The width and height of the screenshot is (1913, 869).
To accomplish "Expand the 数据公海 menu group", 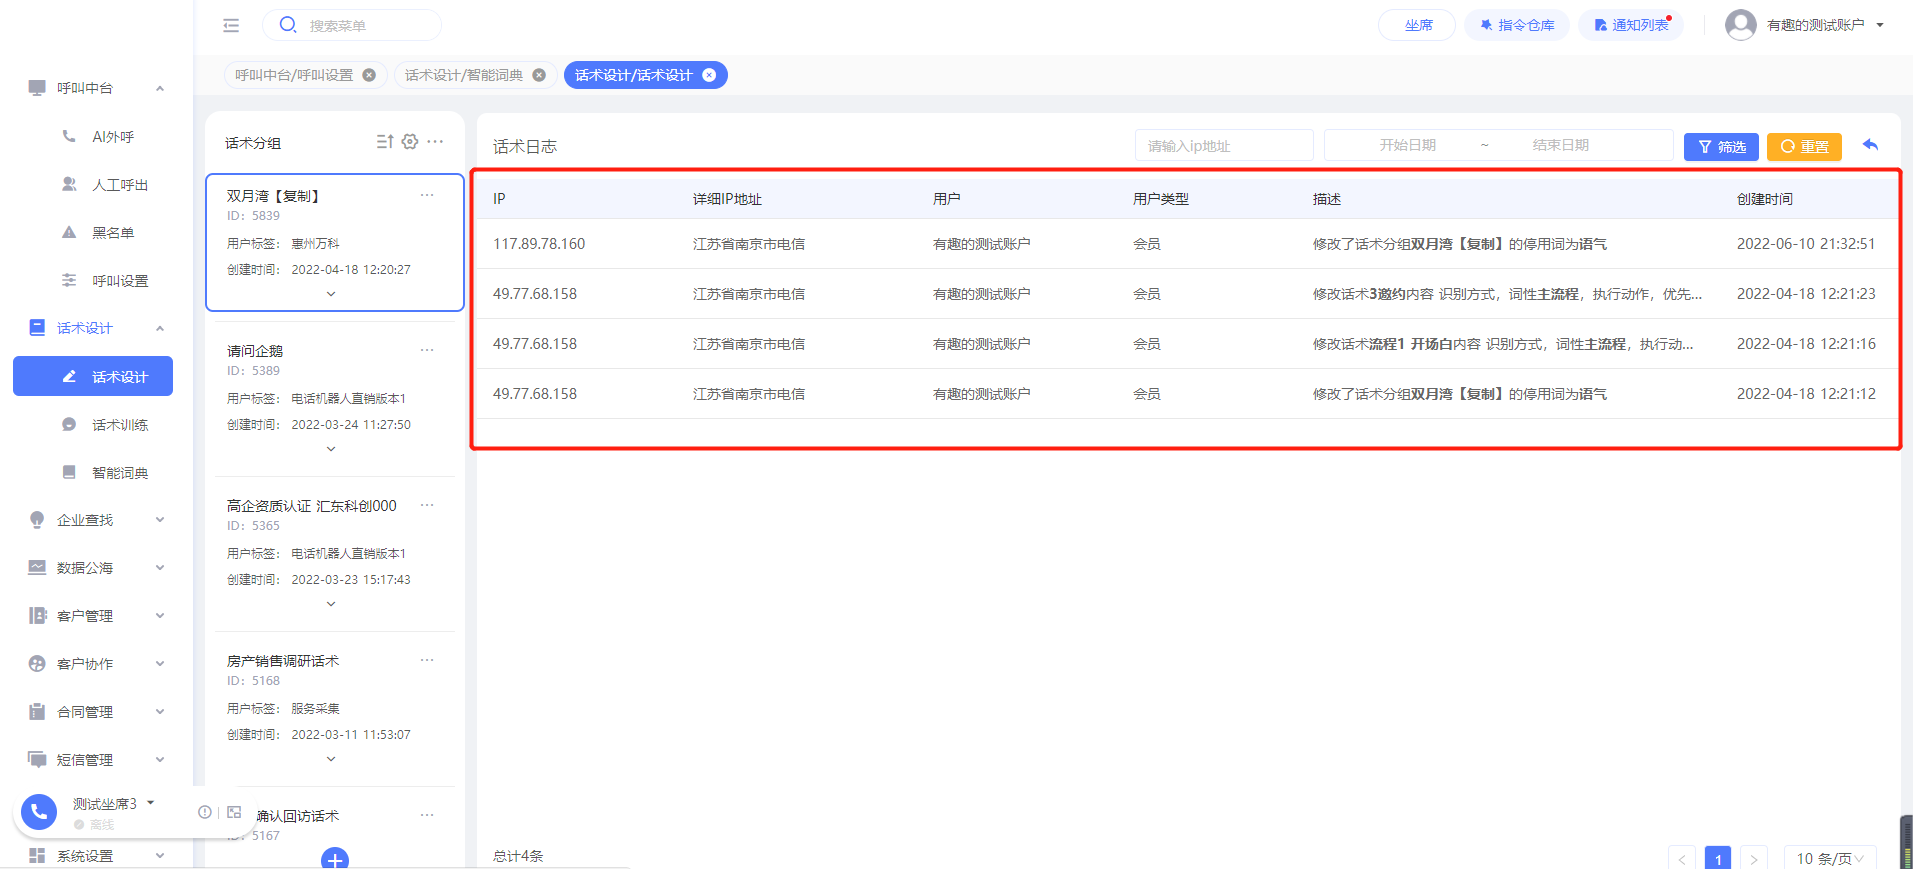I will [160, 568].
